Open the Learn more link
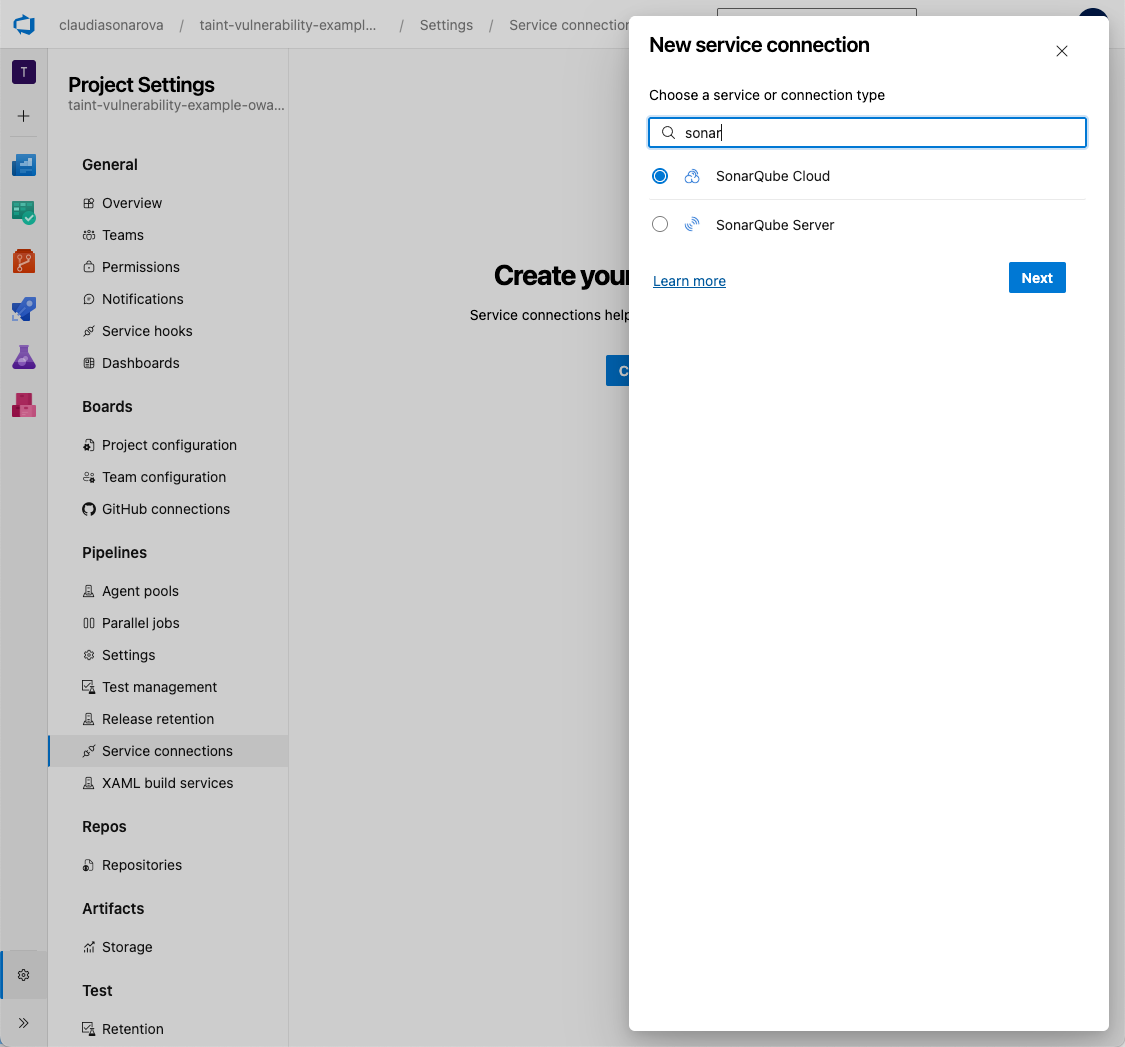Viewport: 1125px width, 1047px height. coord(689,281)
